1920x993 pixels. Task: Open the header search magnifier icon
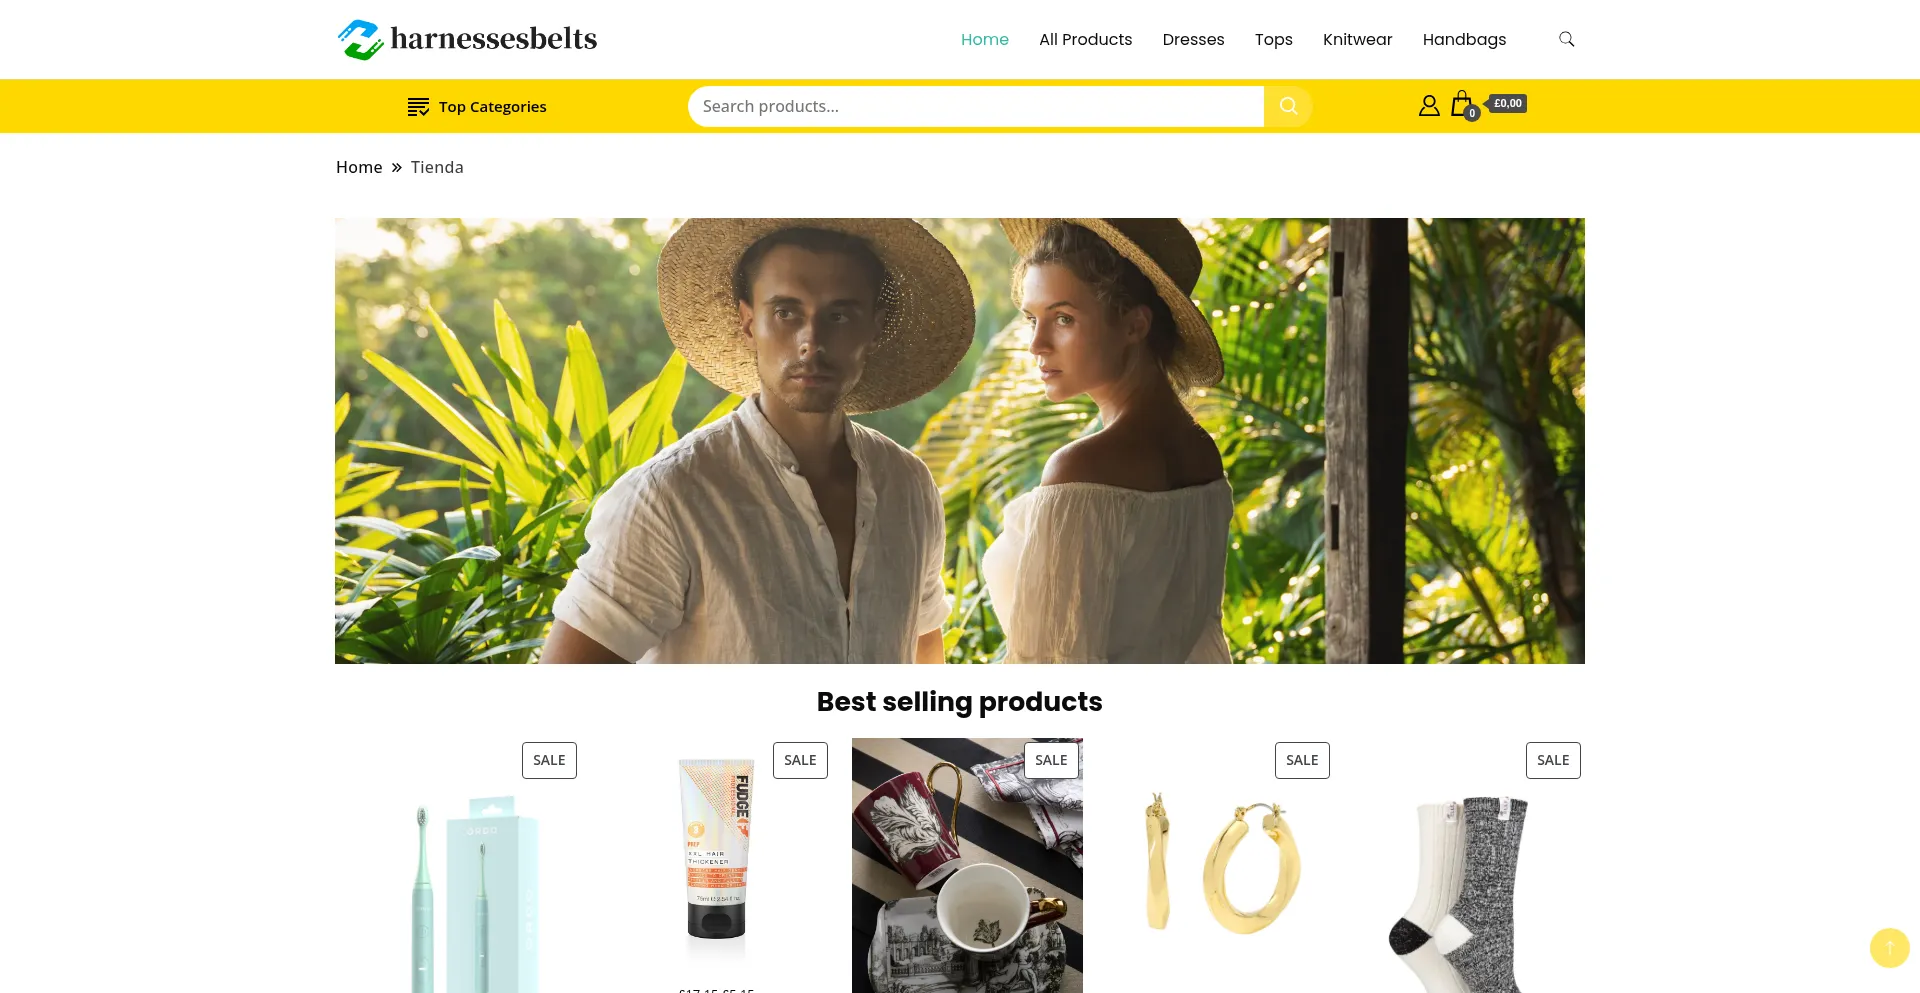(x=1566, y=39)
